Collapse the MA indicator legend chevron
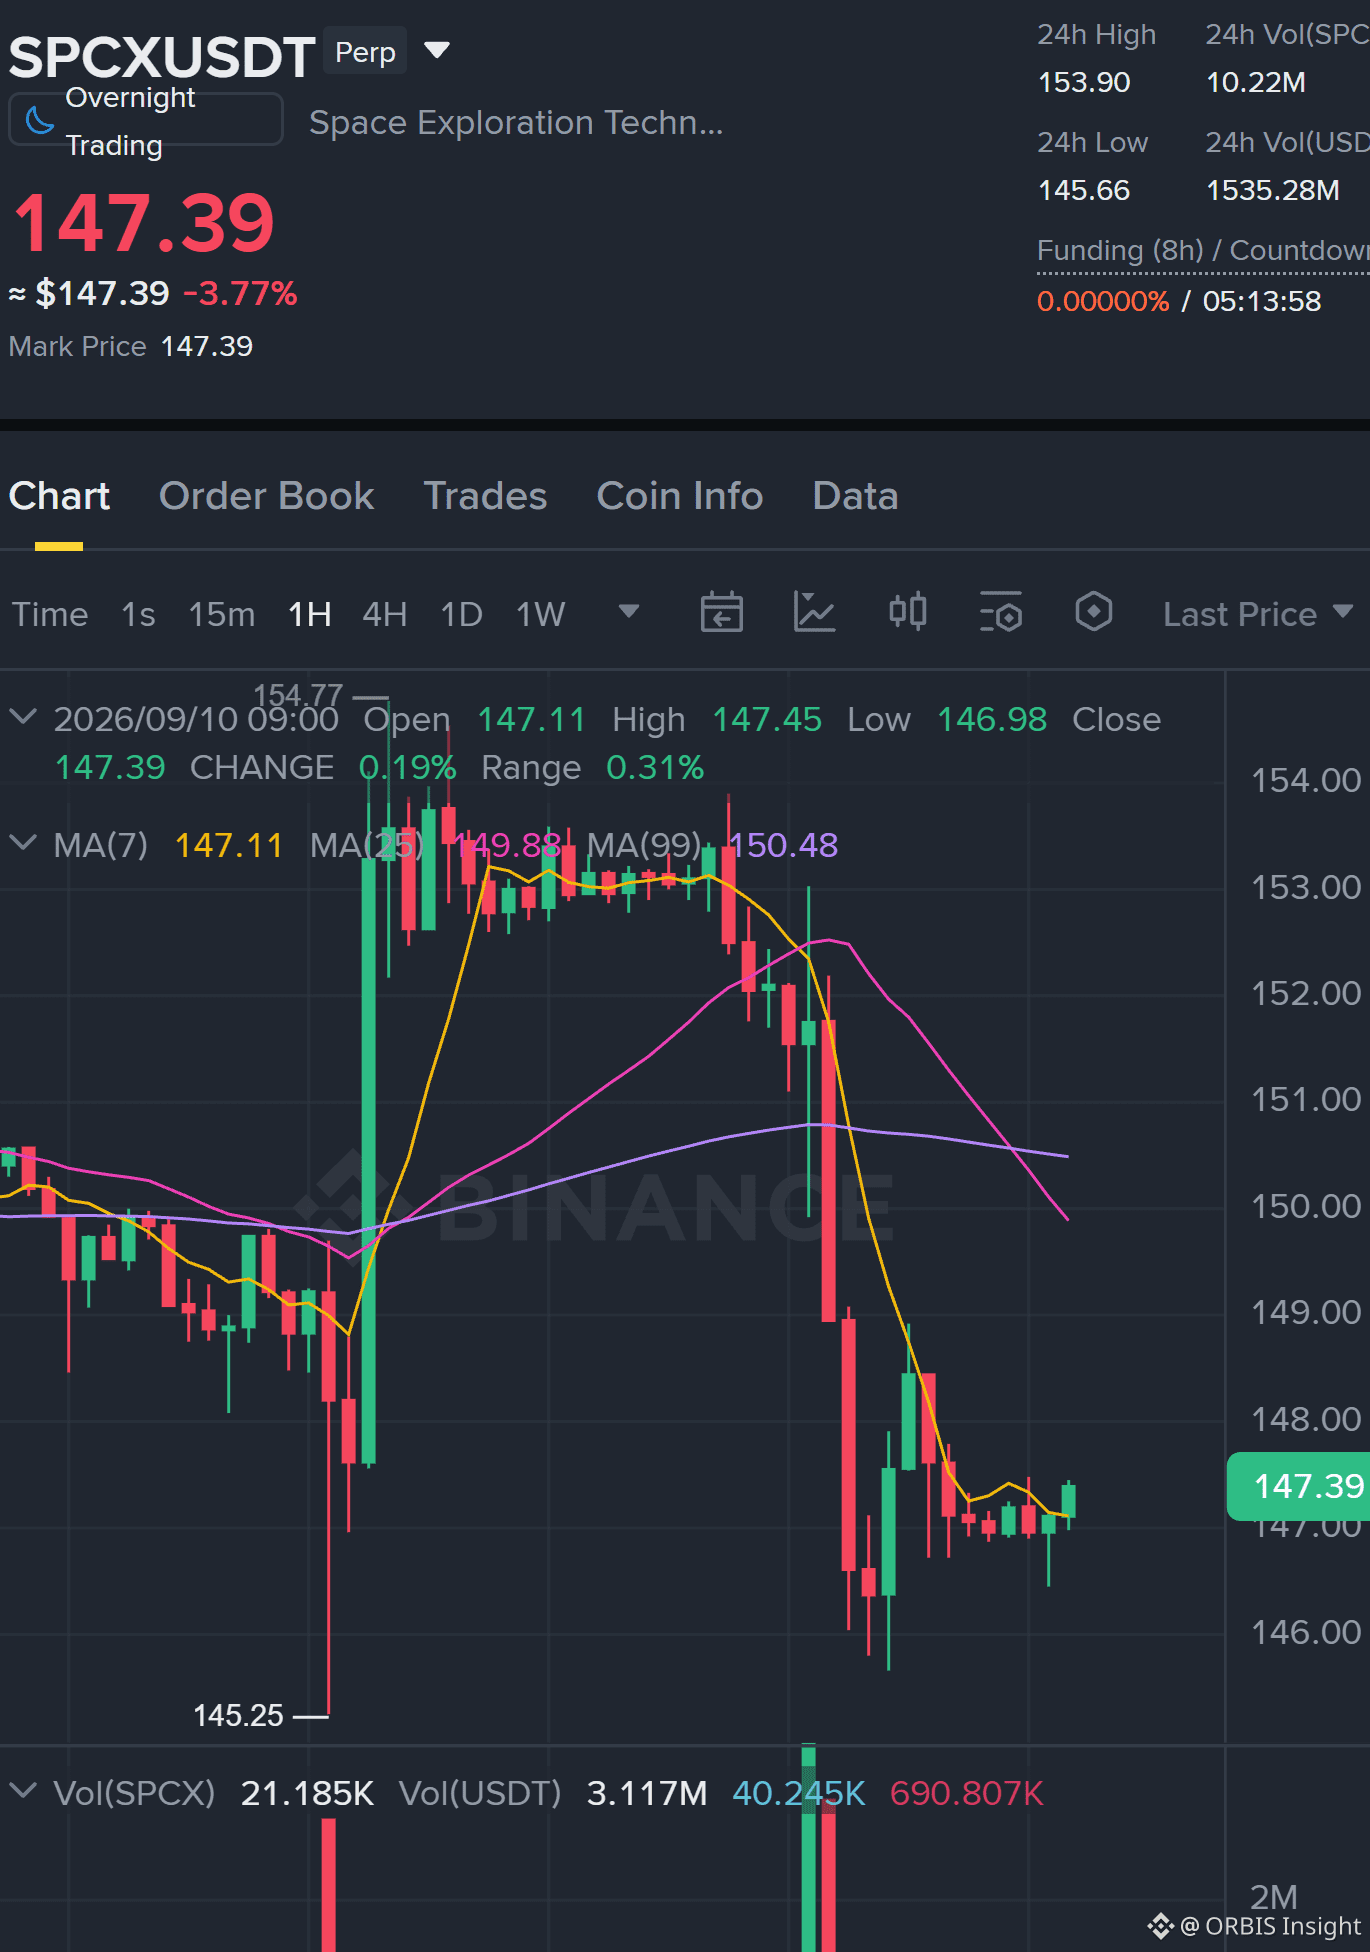1370x1952 pixels. [x=23, y=843]
